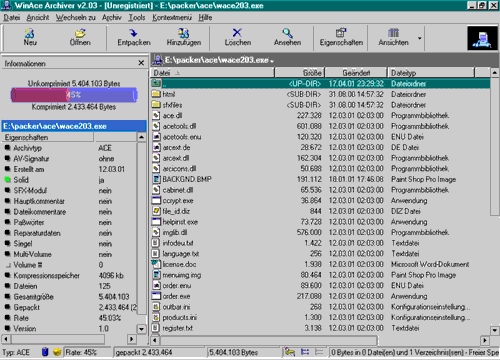This screenshot has width=500, height=360.
Task: Click the compression ratio bar showing 45%
Action: 74,95
